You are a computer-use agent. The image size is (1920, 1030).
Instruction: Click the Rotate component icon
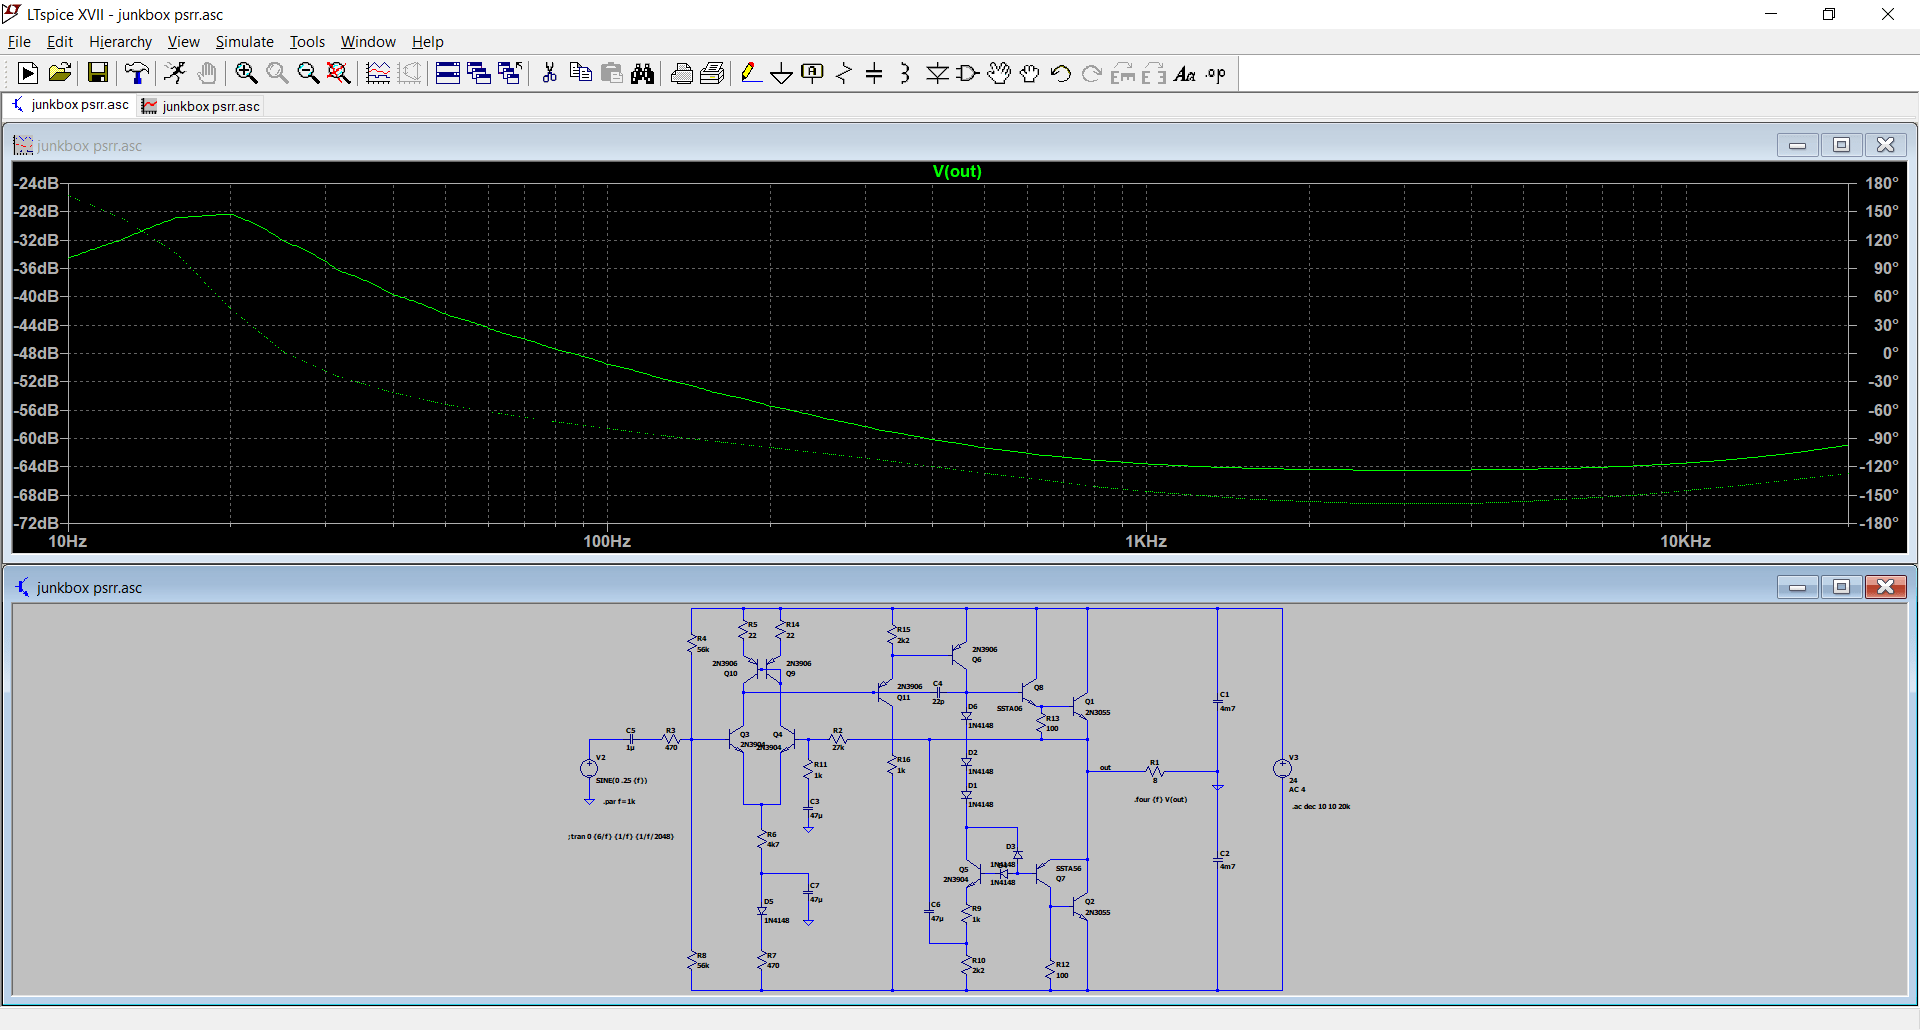(x=1123, y=73)
